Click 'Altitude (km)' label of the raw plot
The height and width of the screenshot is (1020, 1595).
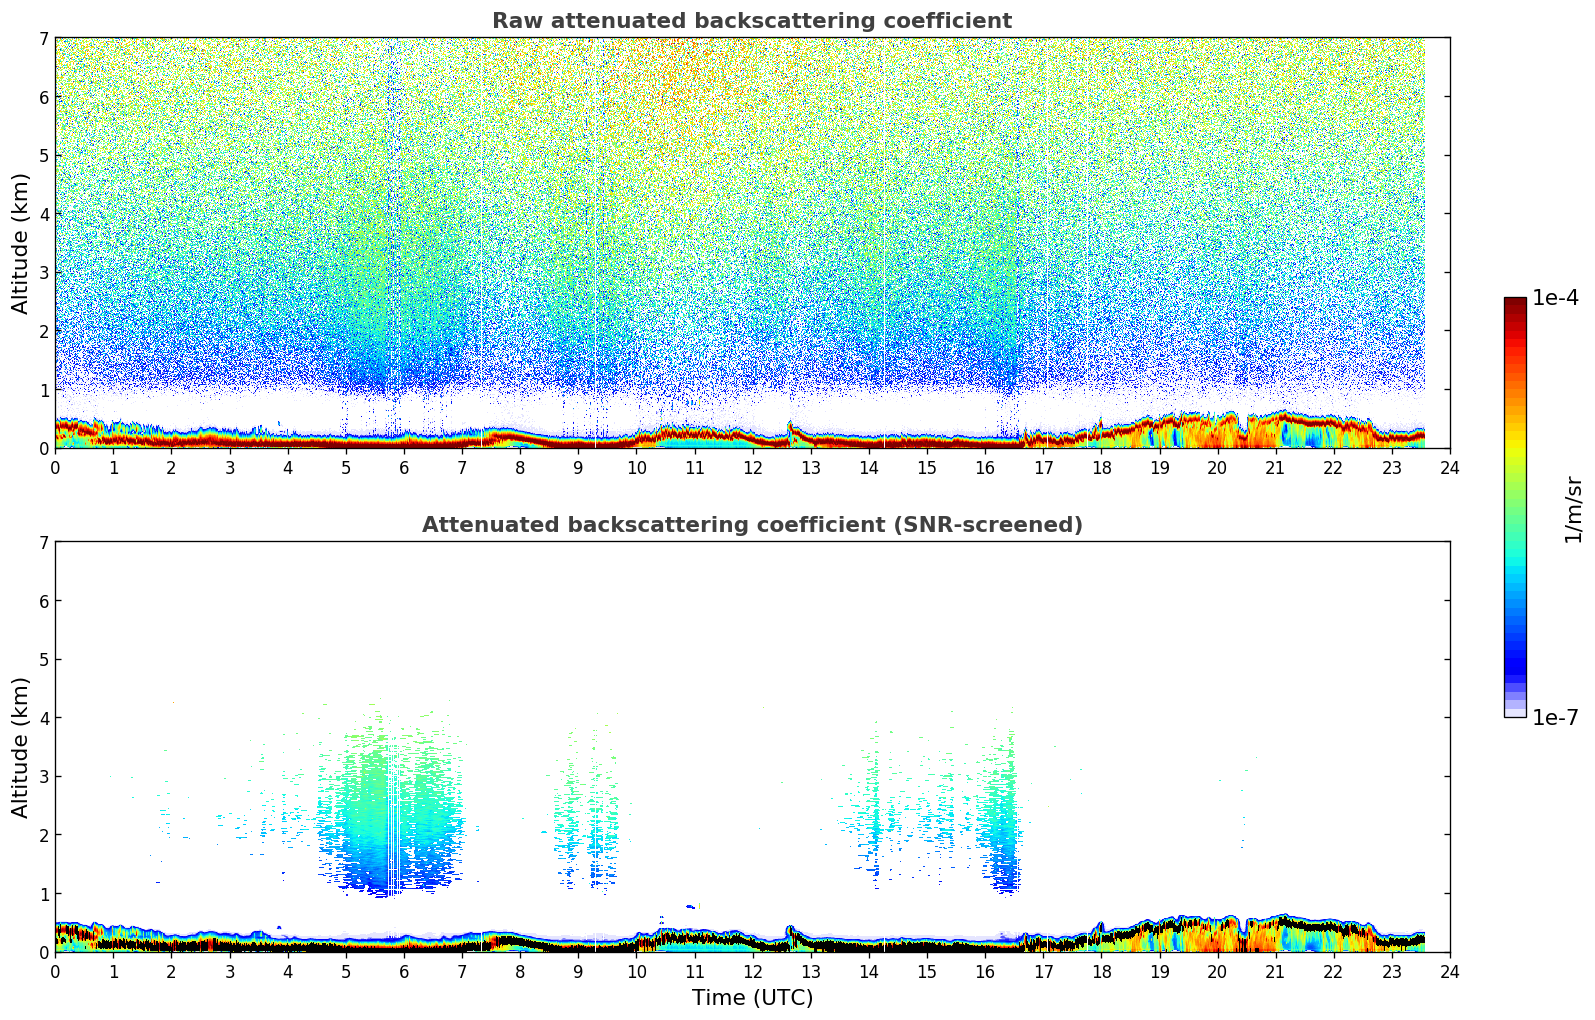click(x=21, y=243)
